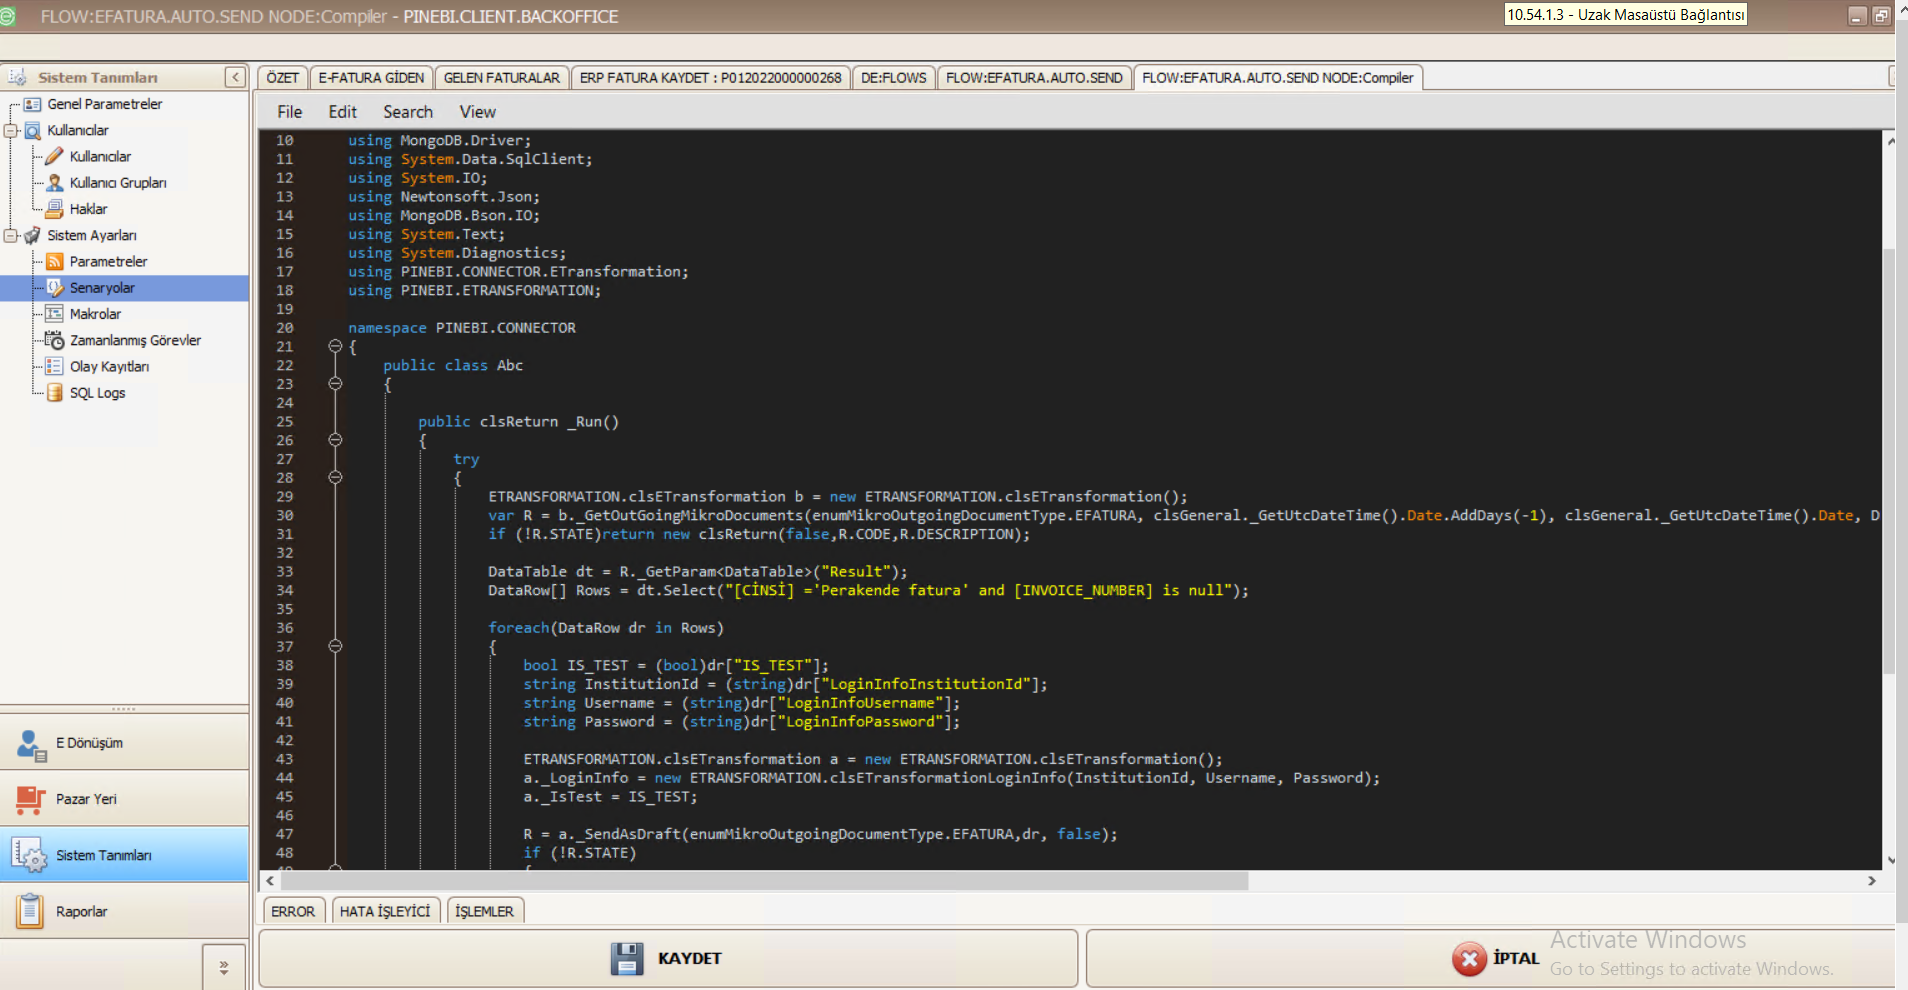
Task: Click the pencil icon beside child Kullanıcılar
Action: coord(54,156)
